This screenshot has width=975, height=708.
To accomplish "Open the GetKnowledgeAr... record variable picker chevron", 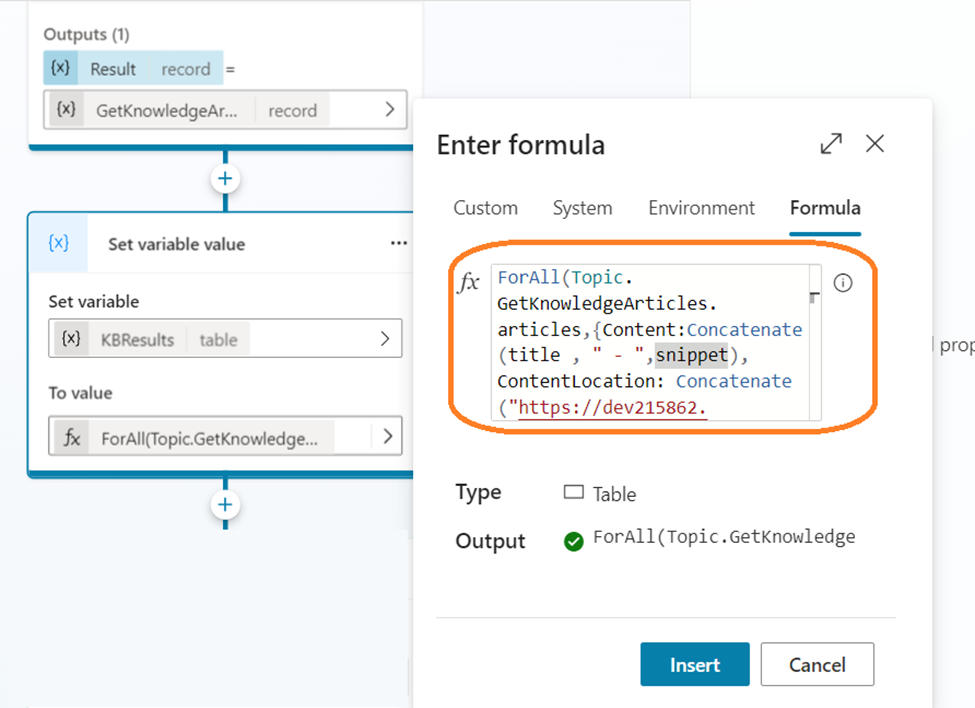I will [389, 110].
